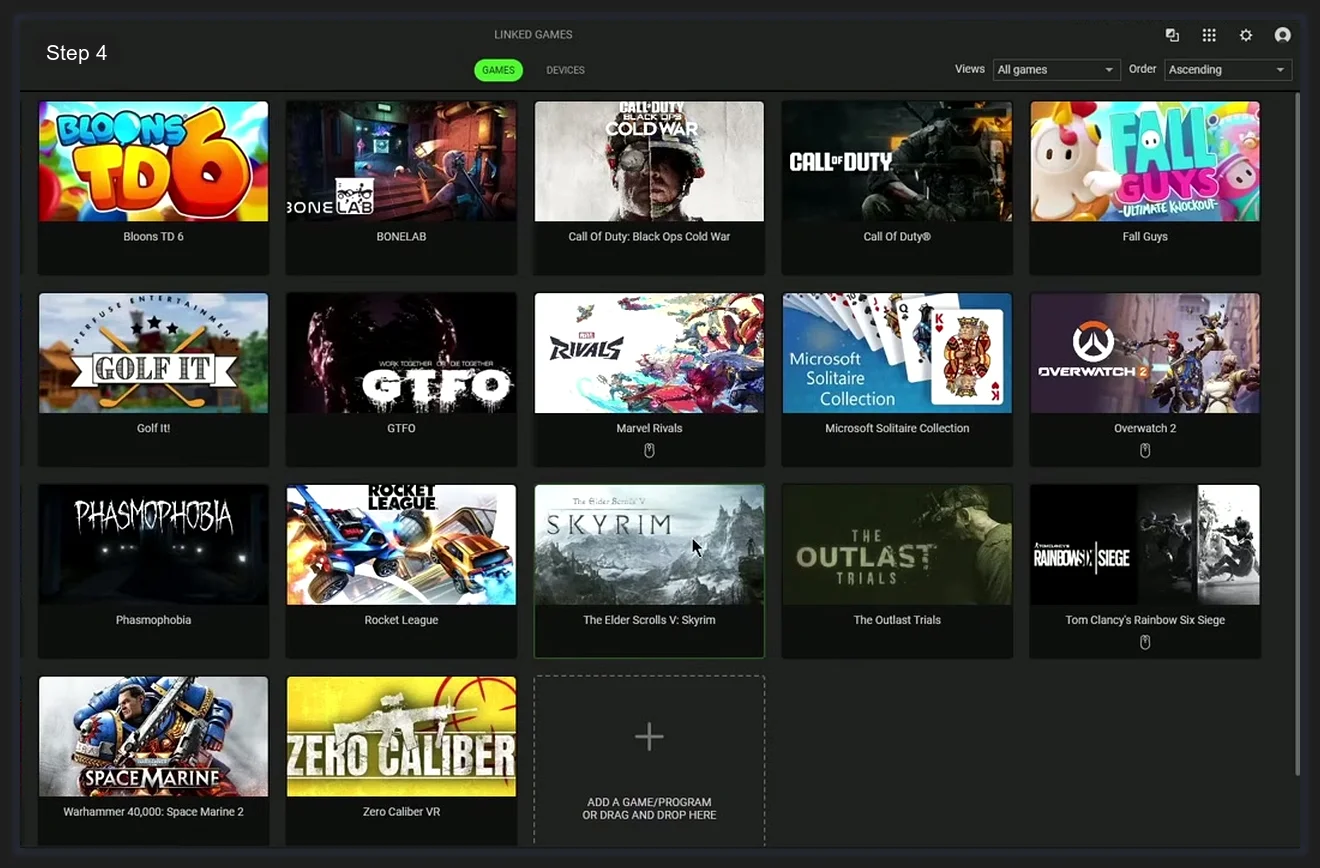Screen dimensions: 1320x868
Task: Open the Views 'All games' dropdown
Action: coord(1056,69)
